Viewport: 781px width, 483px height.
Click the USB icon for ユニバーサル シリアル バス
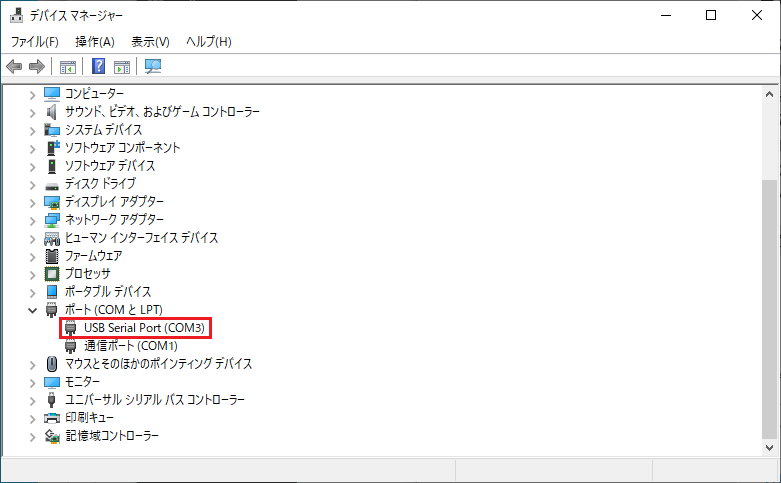[51, 400]
